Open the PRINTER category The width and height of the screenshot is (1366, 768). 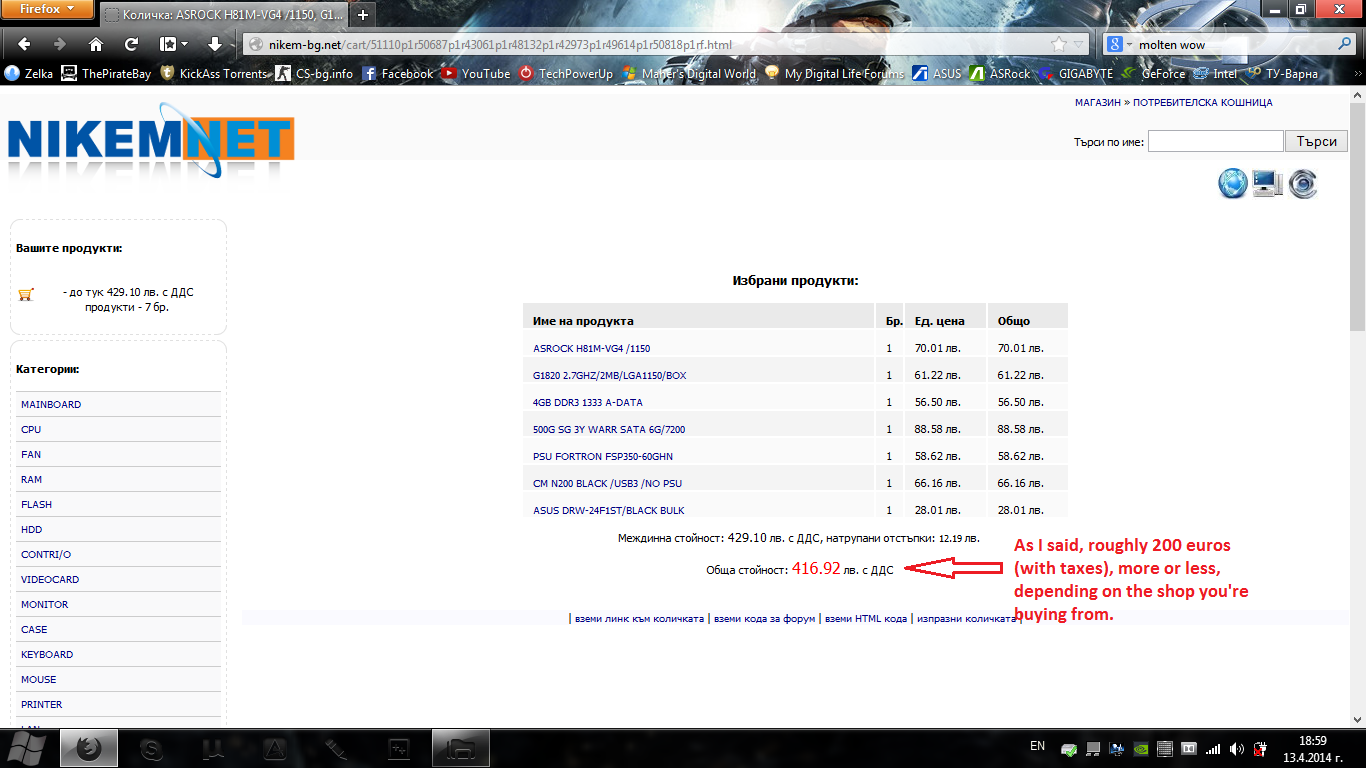[41, 704]
